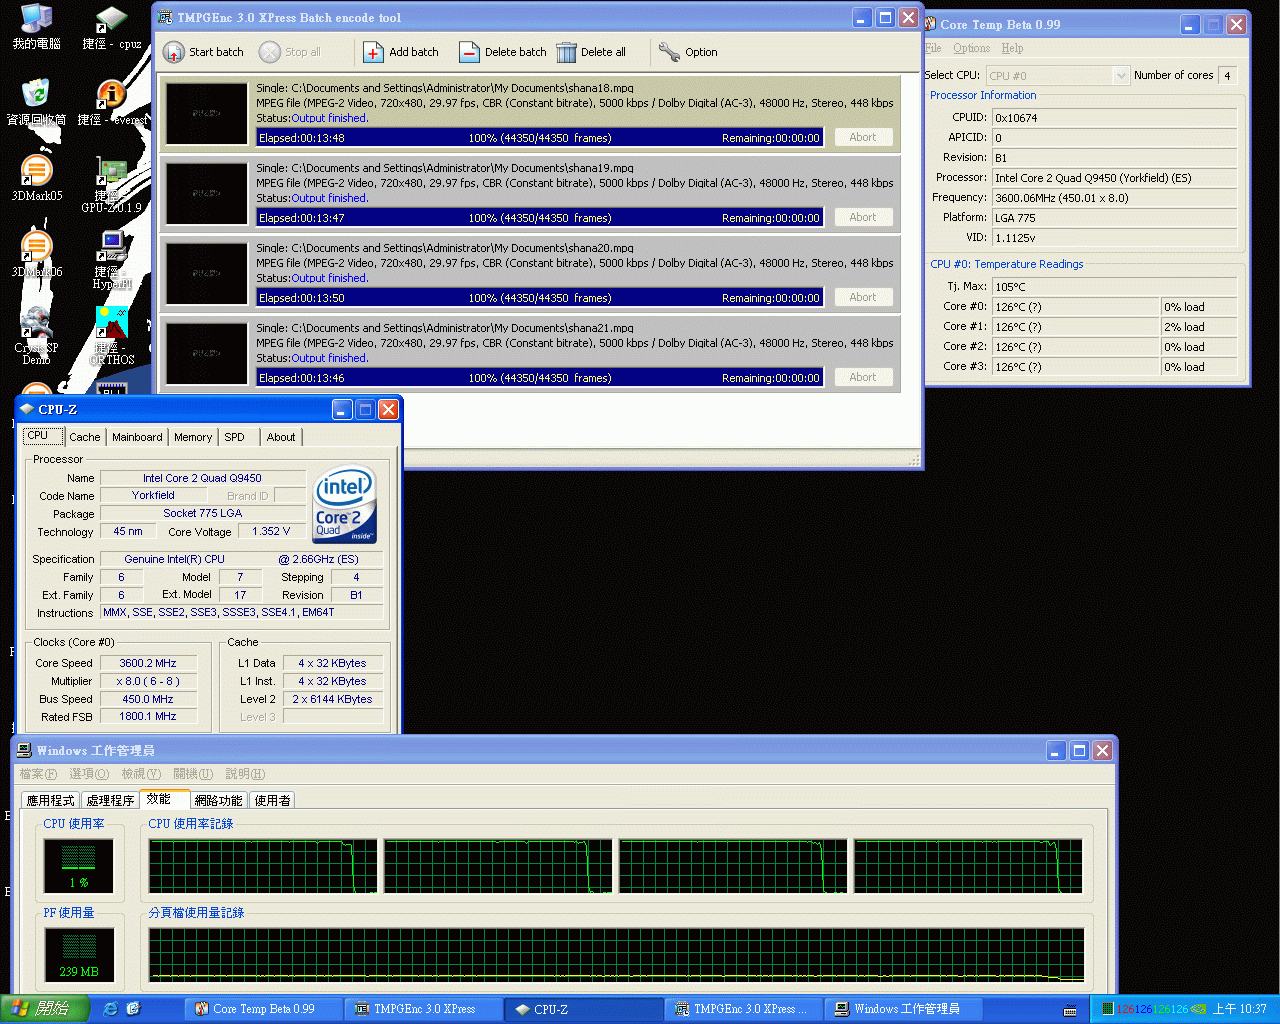Select the 3DMark06 desktop shortcut

pyautogui.click(x=36, y=255)
